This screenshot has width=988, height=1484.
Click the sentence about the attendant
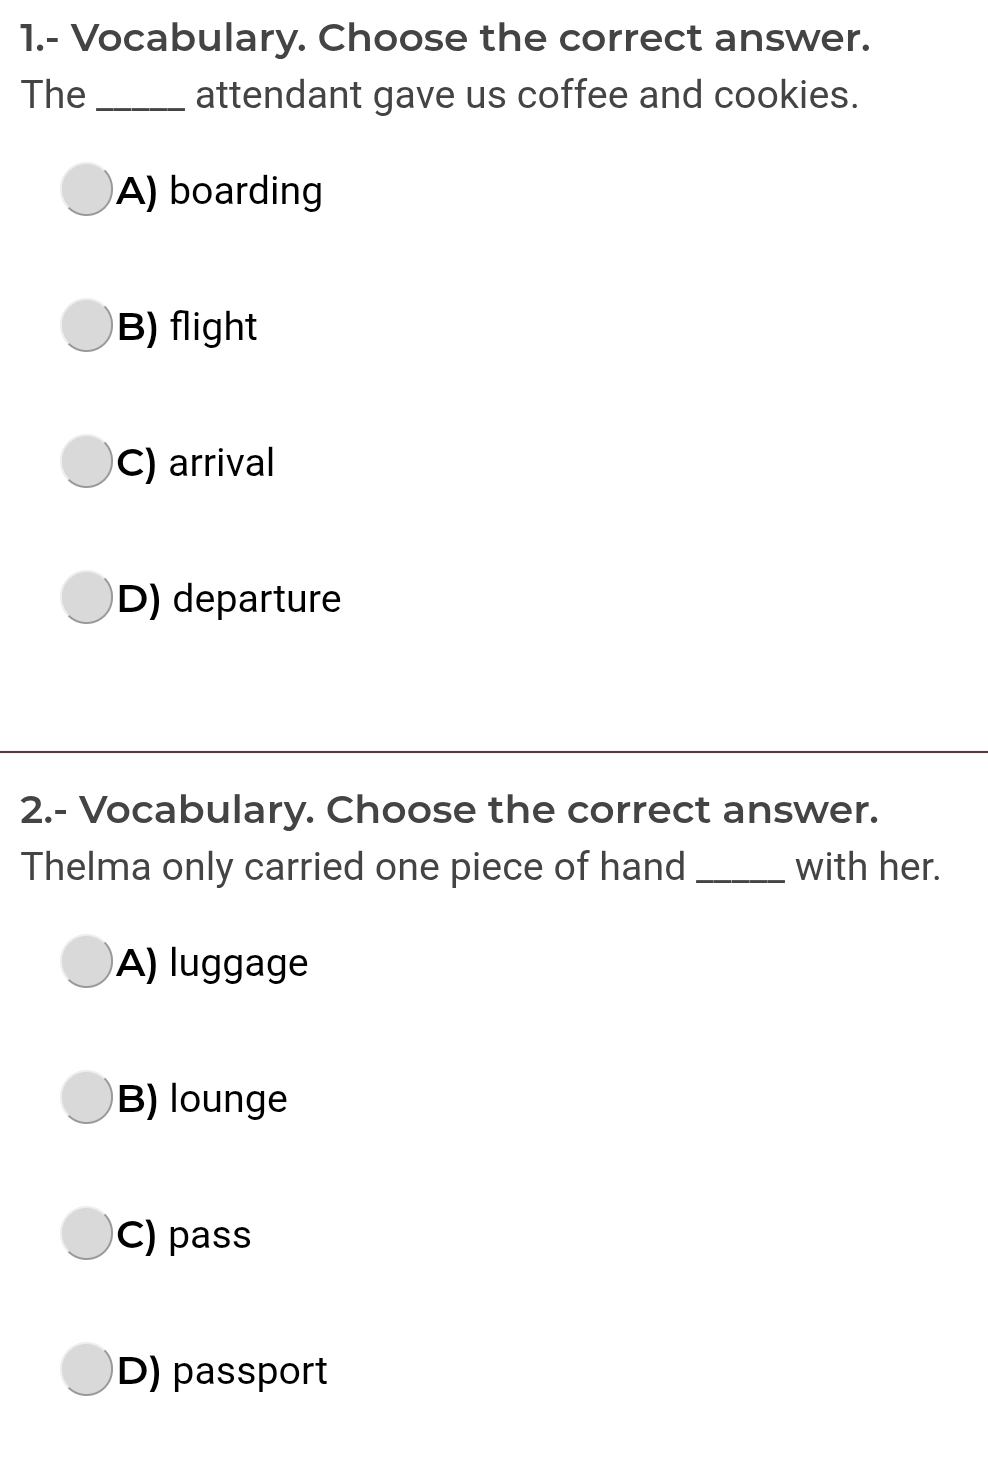[441, 95]
